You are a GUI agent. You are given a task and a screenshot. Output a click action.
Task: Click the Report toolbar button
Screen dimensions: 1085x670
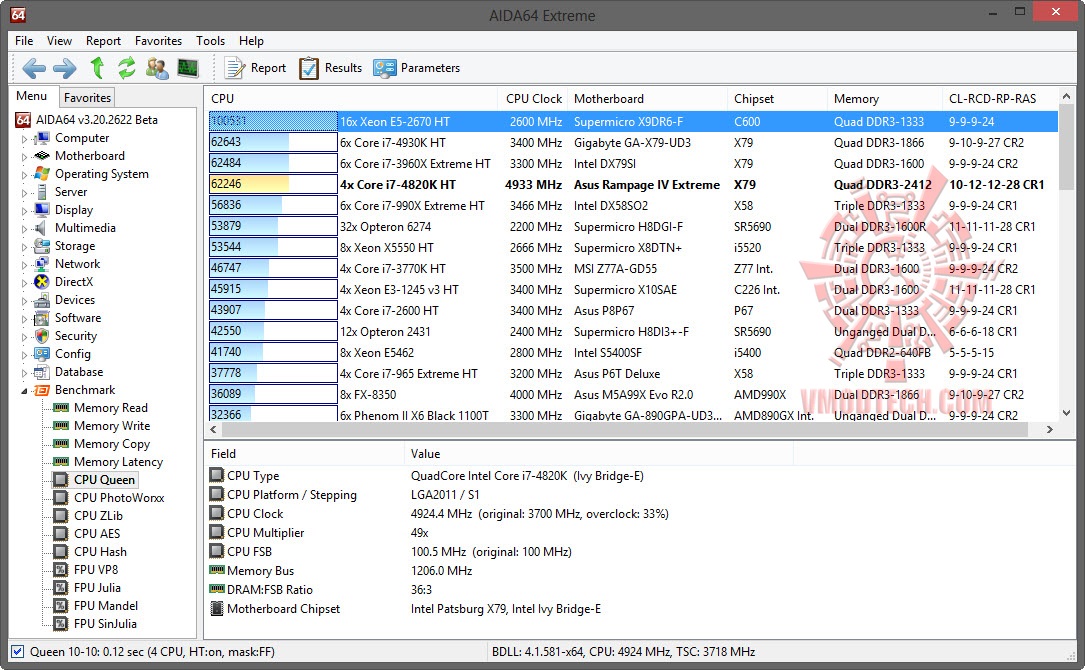click(255, 68)
